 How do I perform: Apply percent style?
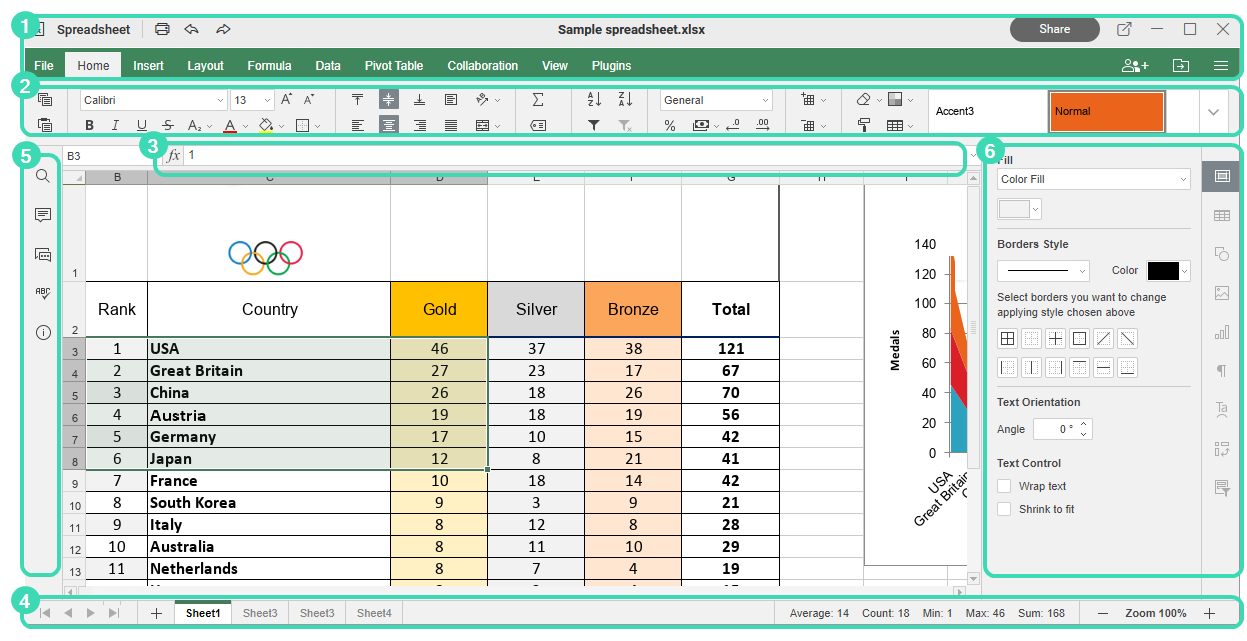670,126
